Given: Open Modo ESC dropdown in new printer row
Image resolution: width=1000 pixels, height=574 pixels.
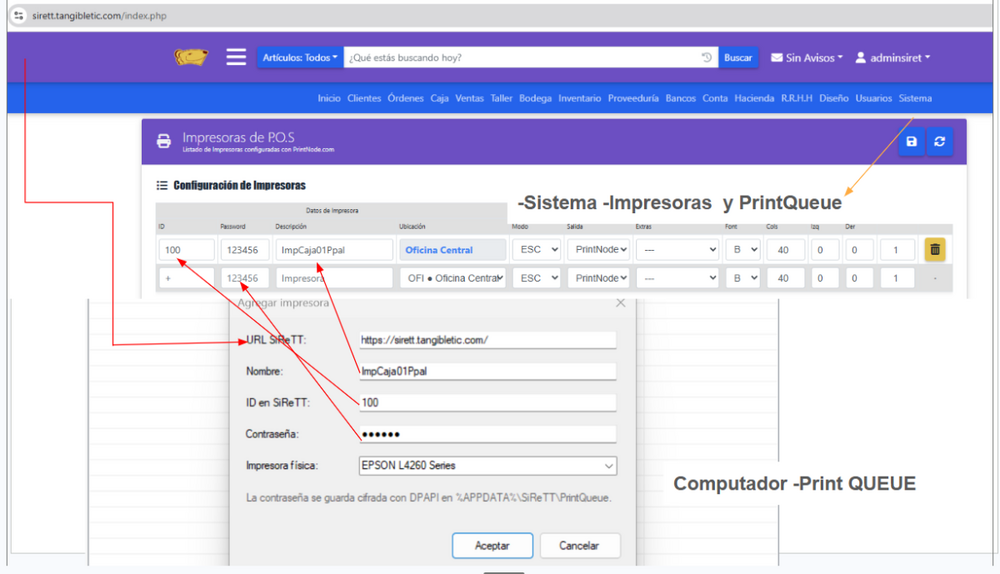Looking at the screenshot, I should tap(536, 278).
